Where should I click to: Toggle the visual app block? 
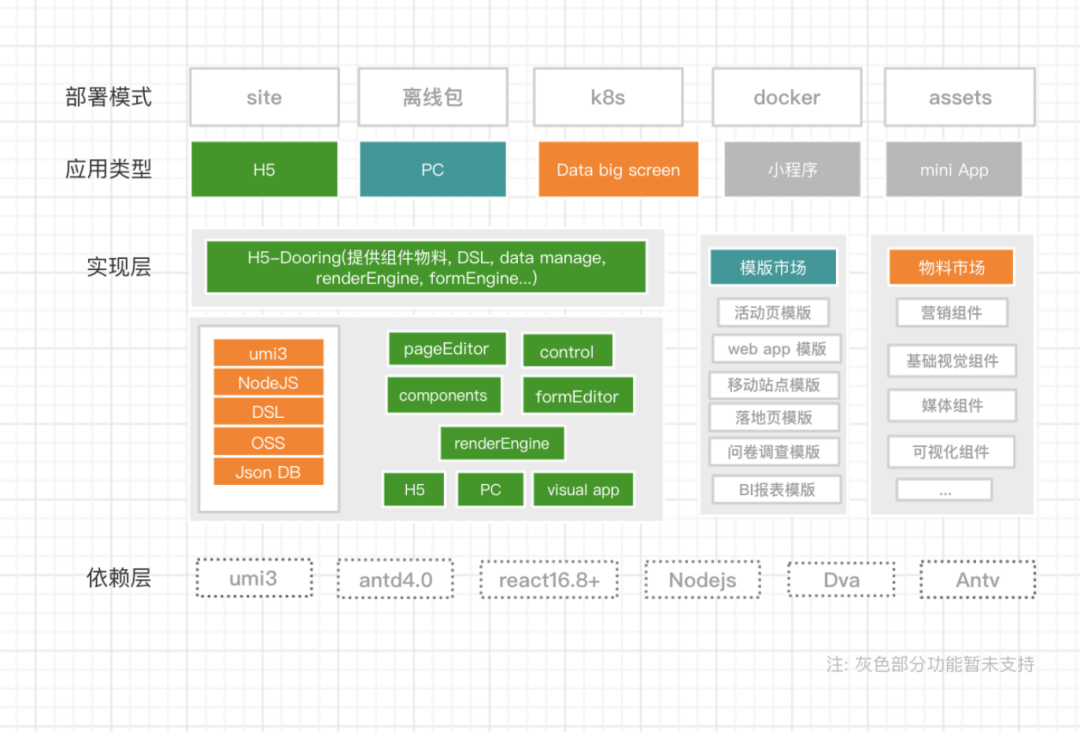(x=583, y=489)
